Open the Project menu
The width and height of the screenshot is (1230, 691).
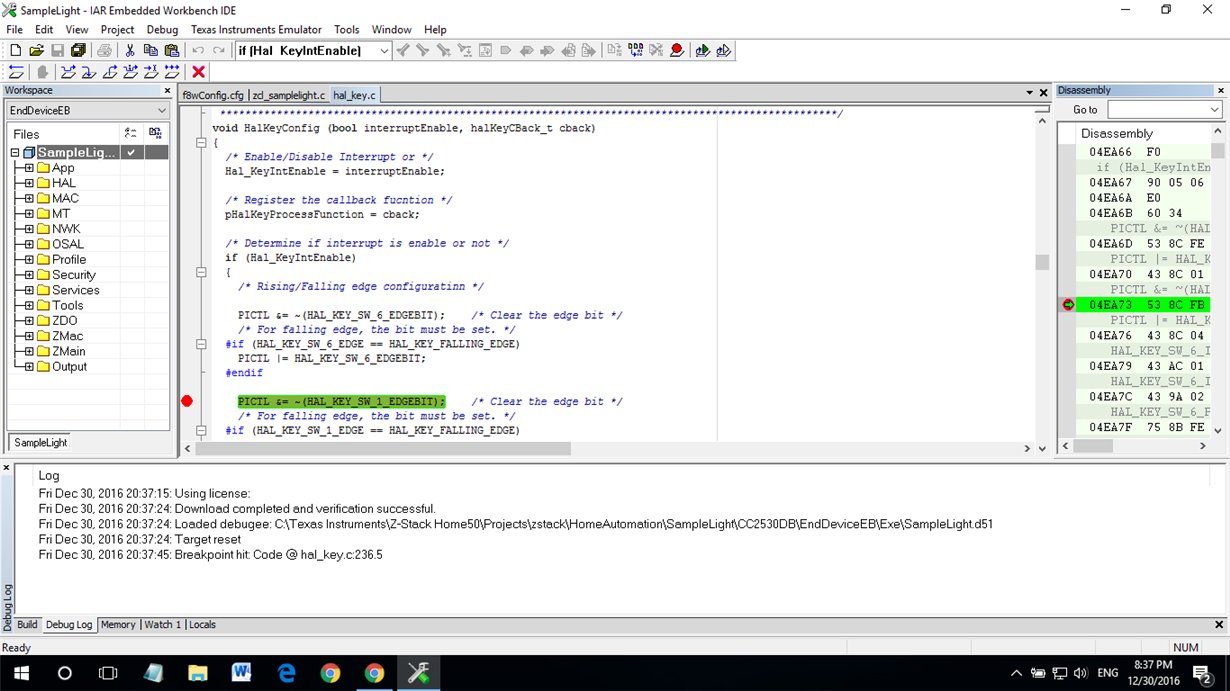117,30
